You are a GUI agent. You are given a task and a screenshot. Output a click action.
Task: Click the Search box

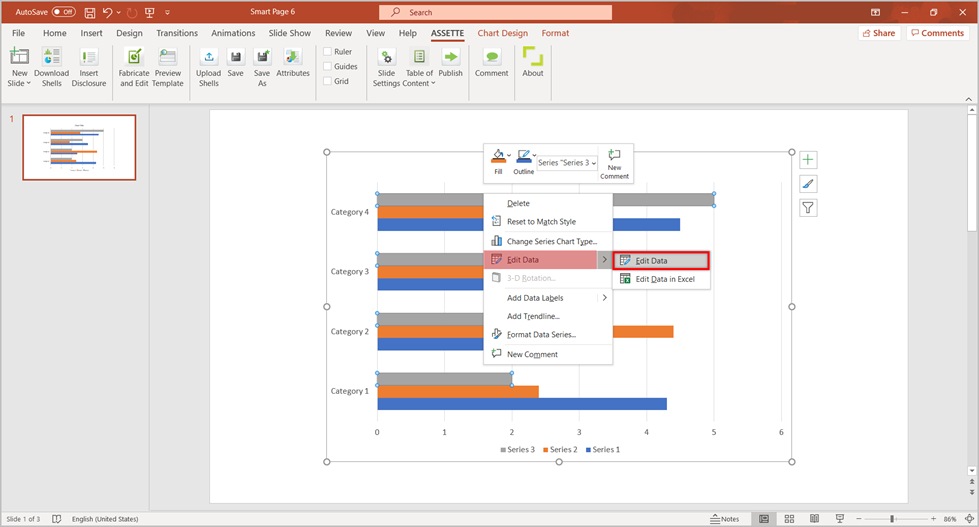click(495, 12)
